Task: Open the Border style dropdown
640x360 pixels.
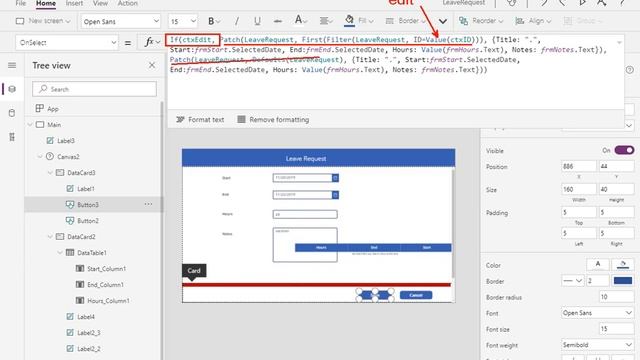Action: [x=573, y=281]
